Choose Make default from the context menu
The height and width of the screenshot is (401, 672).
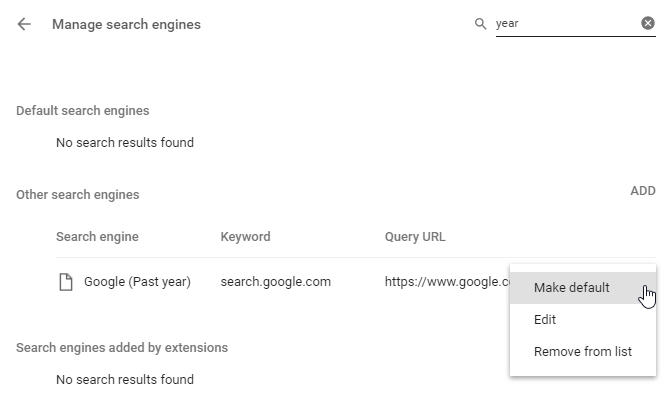[x=571, y=288]
